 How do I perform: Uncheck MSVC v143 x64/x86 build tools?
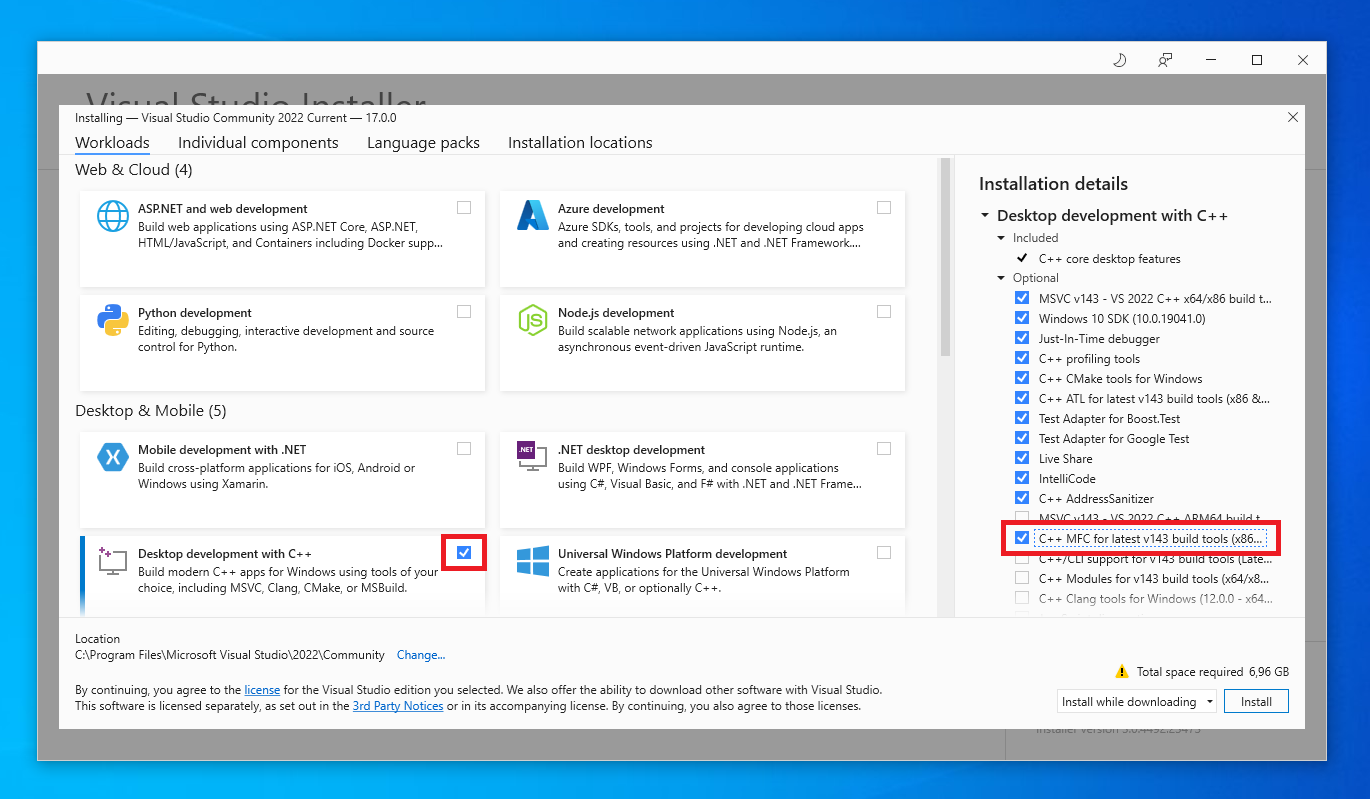(1022, 298)
